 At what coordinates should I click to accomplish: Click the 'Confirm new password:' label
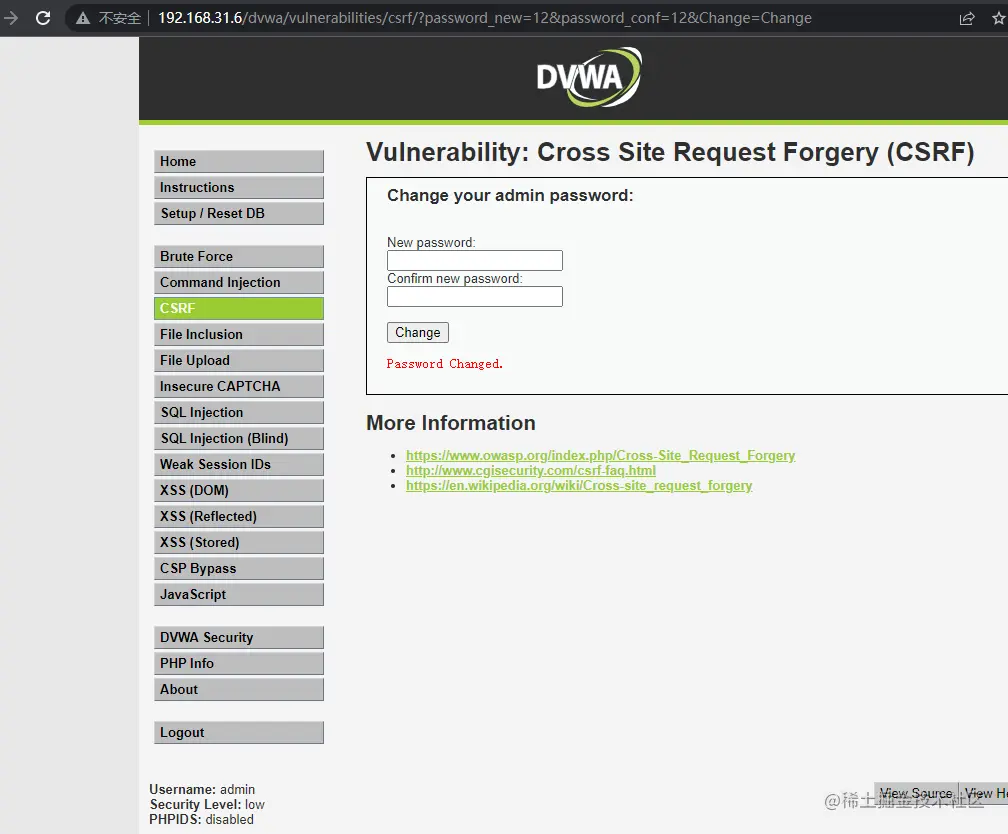pyautogui.click(x=454, y=278)
